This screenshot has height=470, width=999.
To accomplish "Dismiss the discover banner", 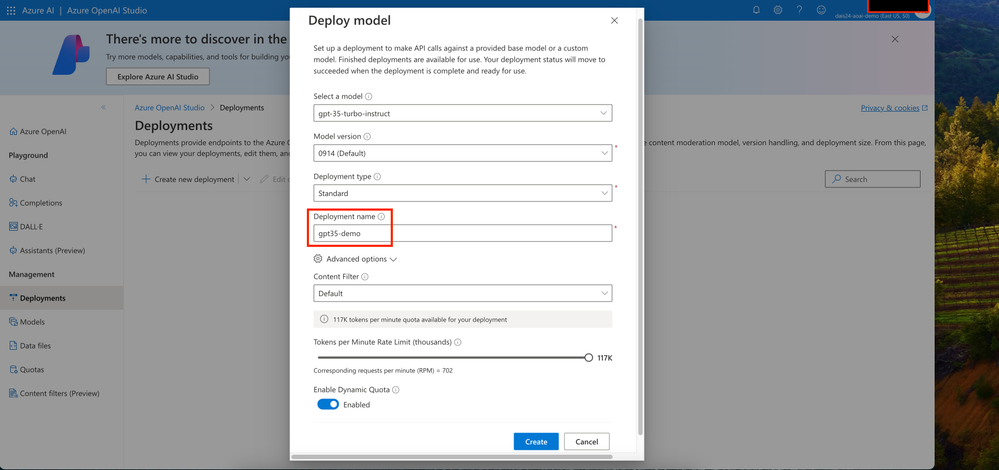I will (895, 39).
